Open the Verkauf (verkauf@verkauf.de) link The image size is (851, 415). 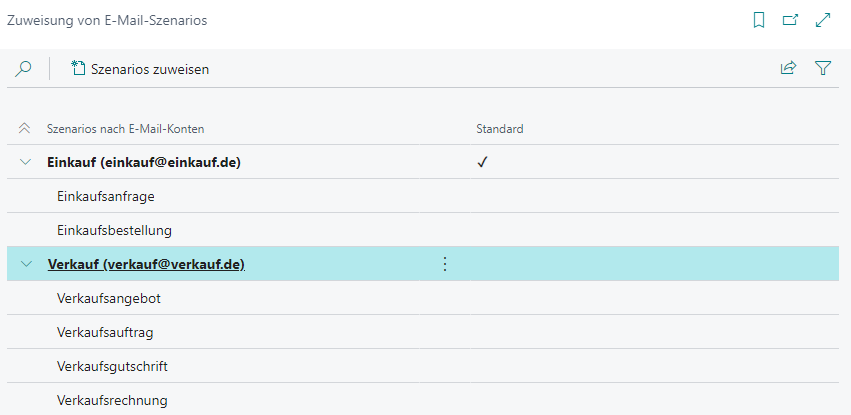[147, 264]
